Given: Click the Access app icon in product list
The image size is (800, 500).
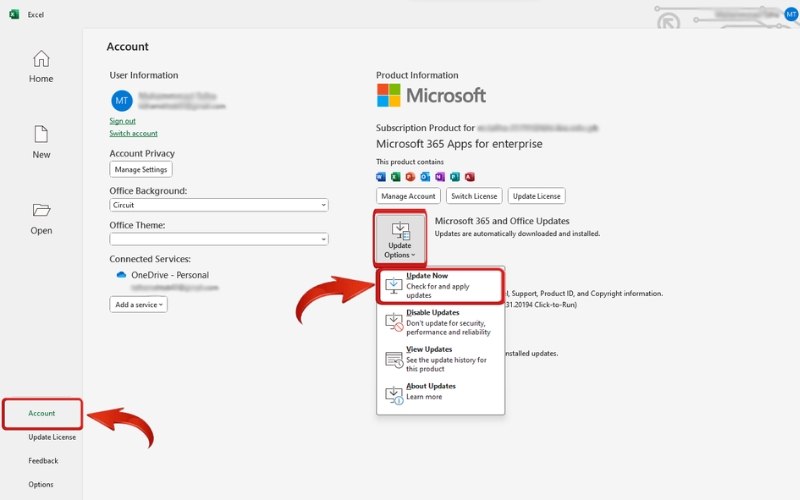Looking at the screenshot, I should coord(469,177).
